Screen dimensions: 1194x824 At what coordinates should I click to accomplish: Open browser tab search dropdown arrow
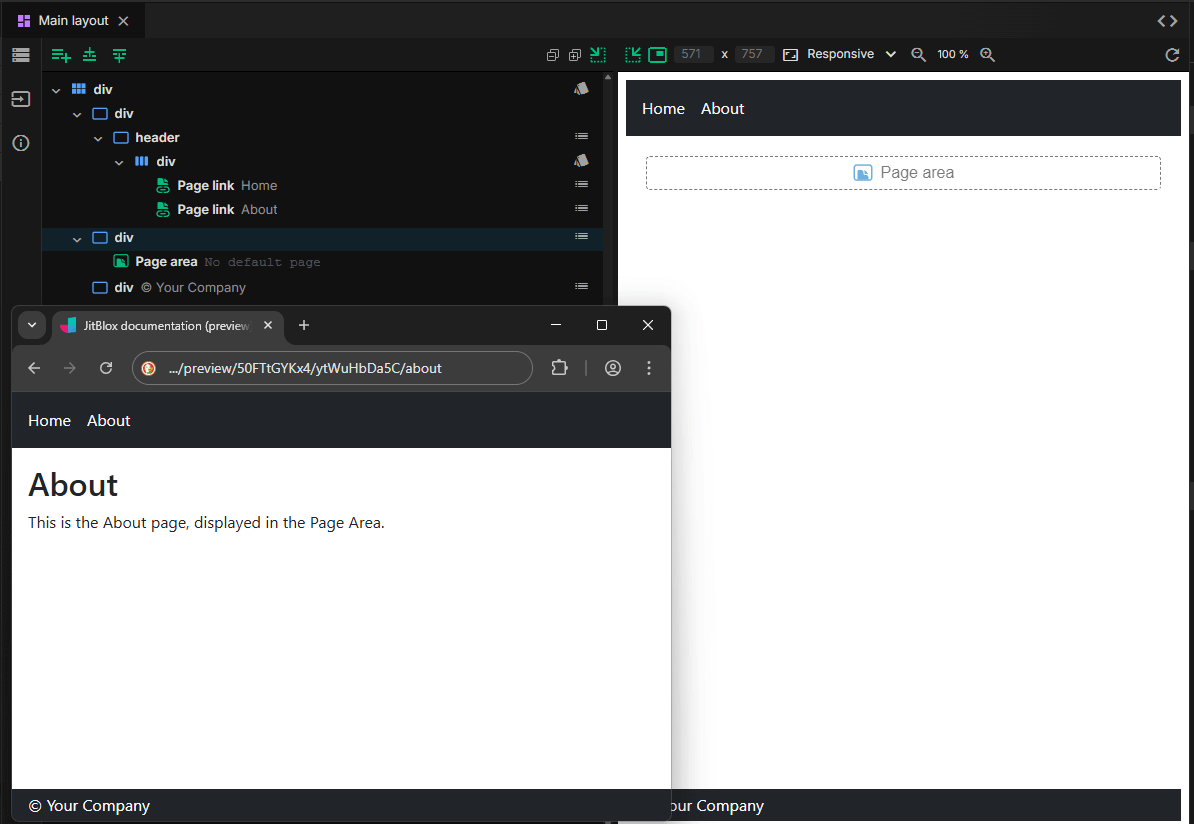[x=32, y=325]
